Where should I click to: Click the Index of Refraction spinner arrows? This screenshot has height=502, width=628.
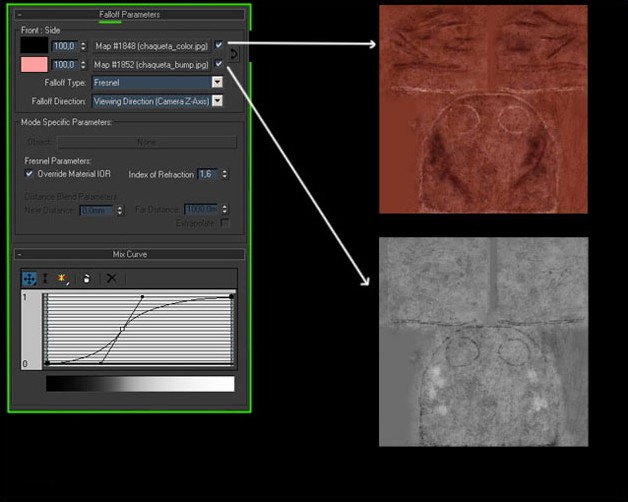coord(224,174)
